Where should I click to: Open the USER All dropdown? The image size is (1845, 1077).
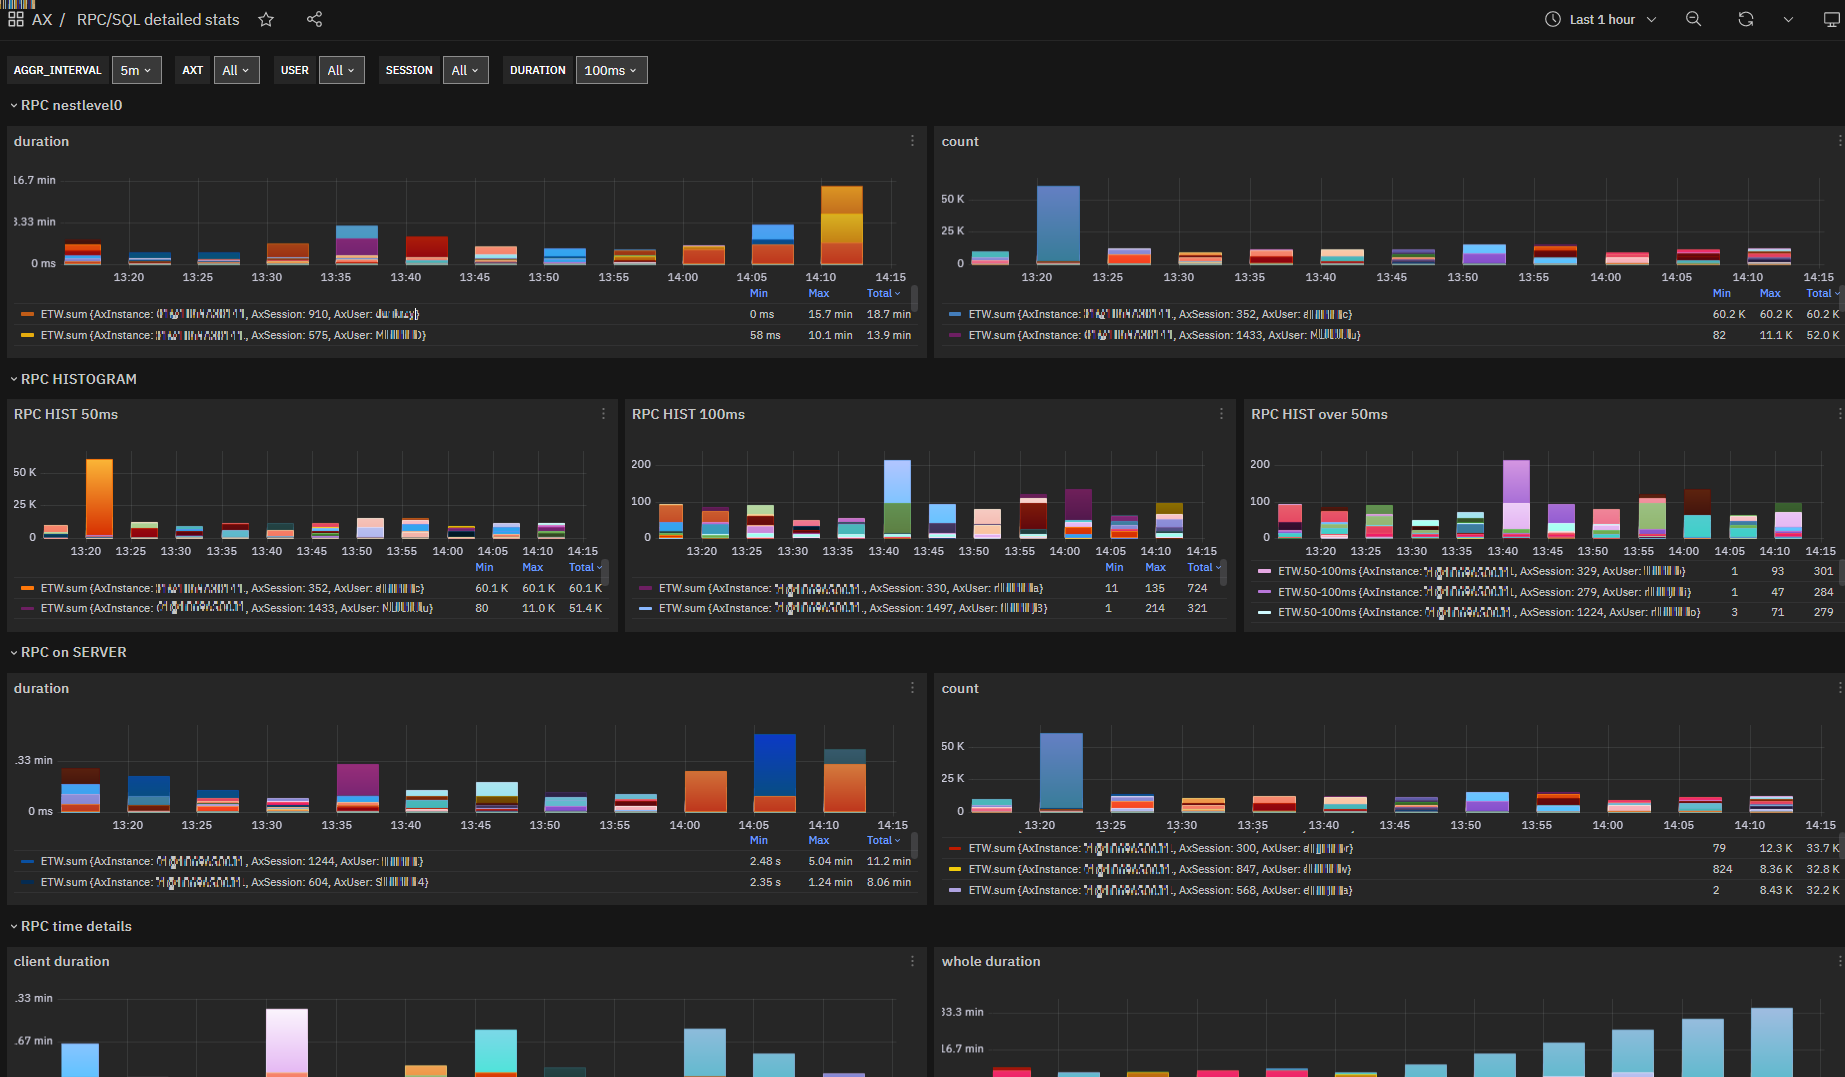click(342, 70)
